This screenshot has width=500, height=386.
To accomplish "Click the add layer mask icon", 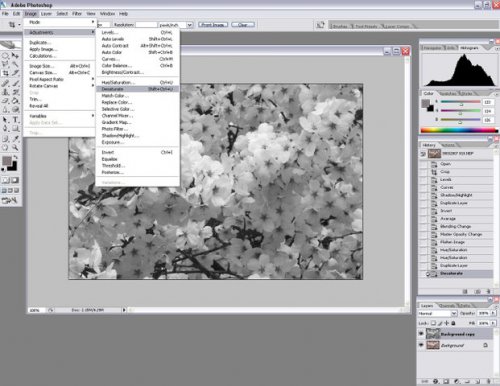I will pos(446,381).
